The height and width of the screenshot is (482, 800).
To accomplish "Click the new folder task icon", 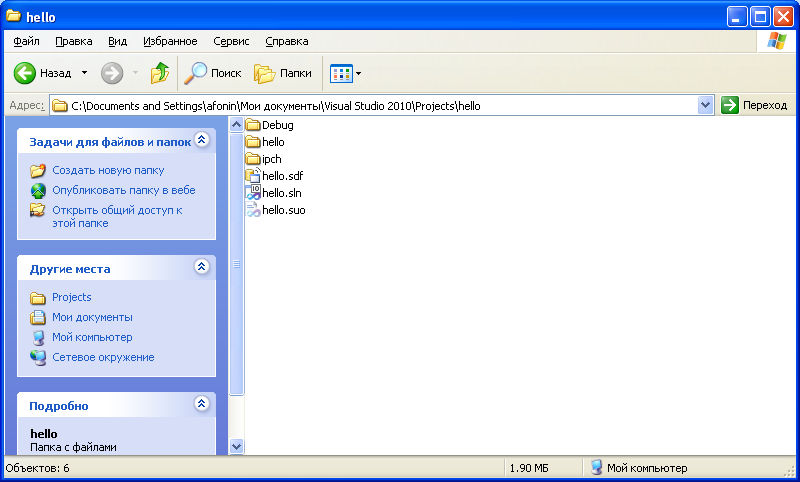I will coord(38,171).
